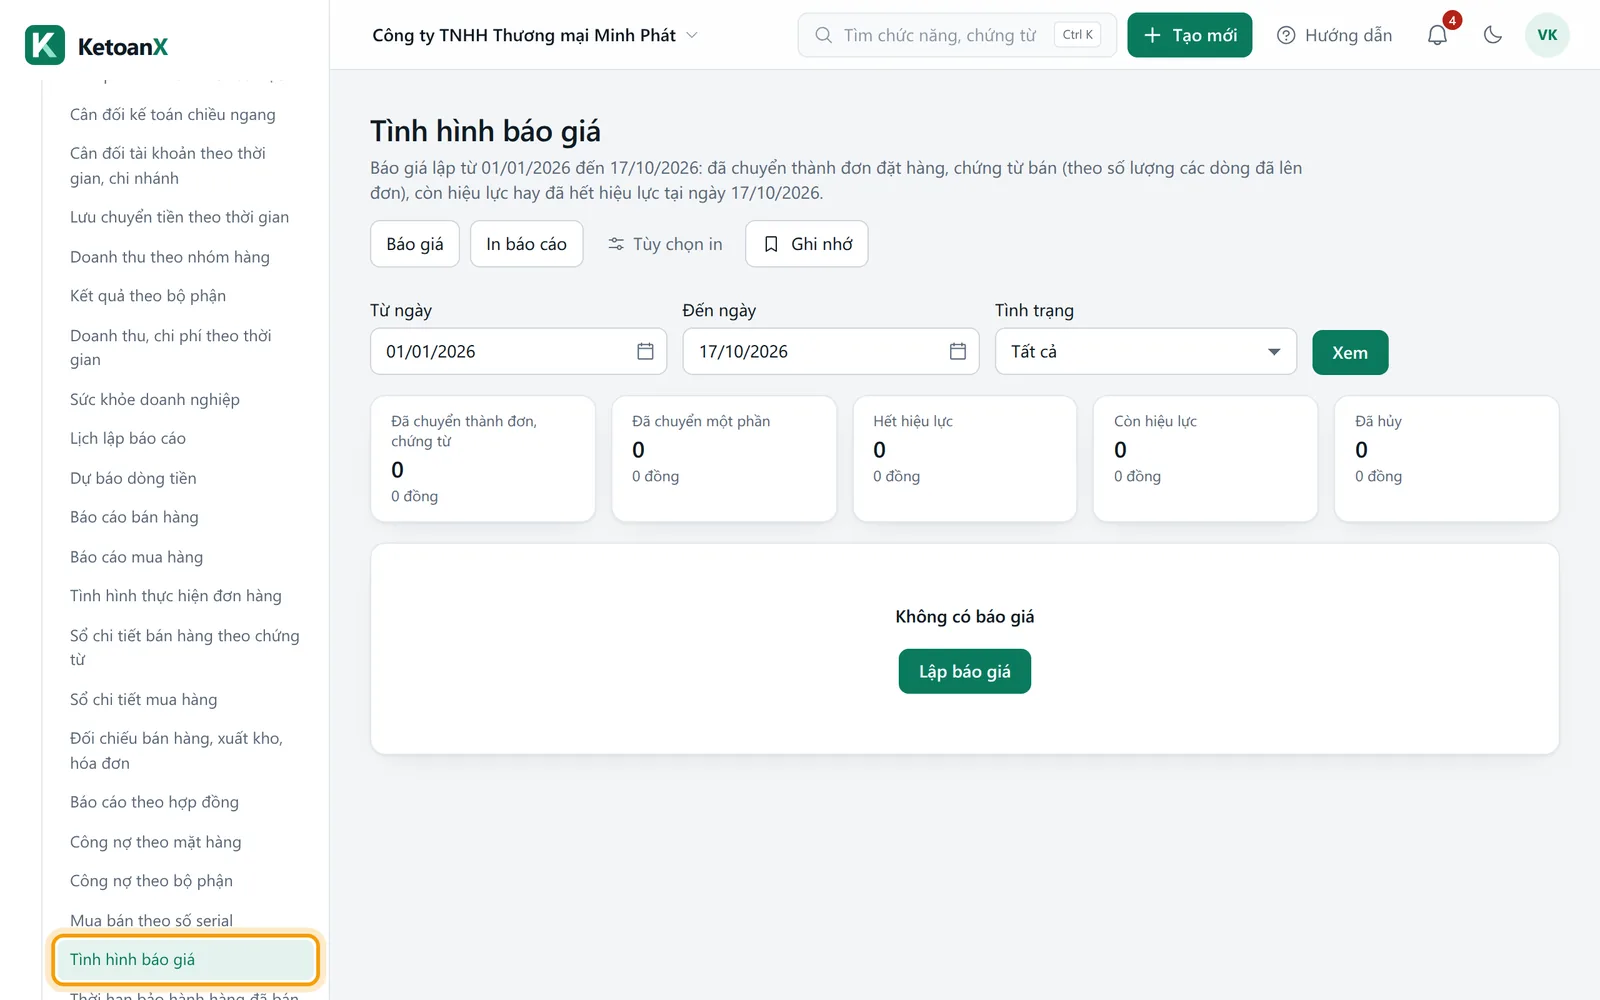
Task: Click the Xem button
Action: pos(1350,352)
